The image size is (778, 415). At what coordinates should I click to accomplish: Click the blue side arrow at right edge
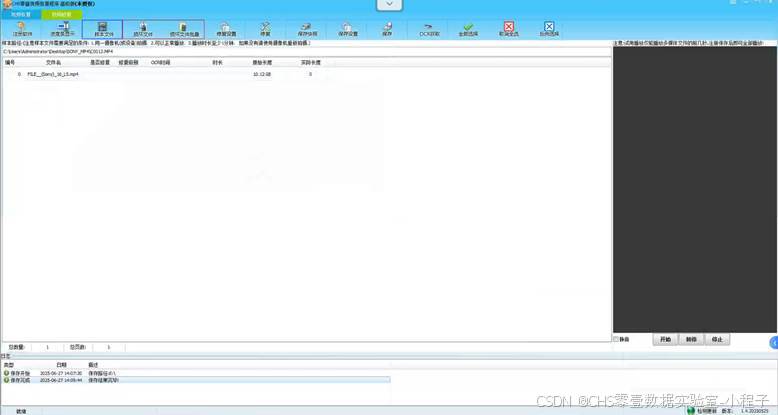point(774,343)
